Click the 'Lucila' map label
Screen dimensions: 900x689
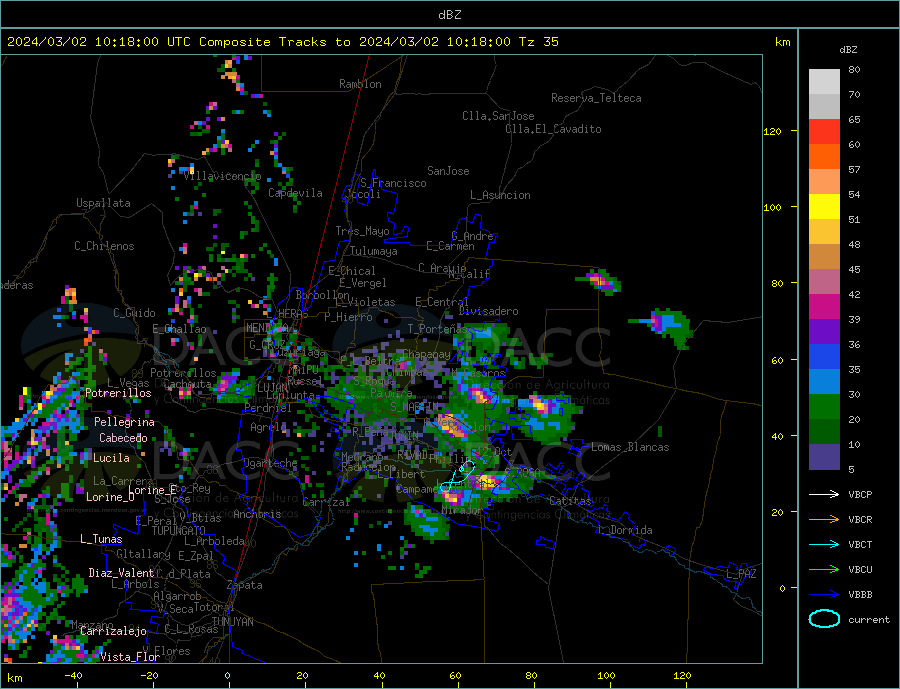[111, 458]
